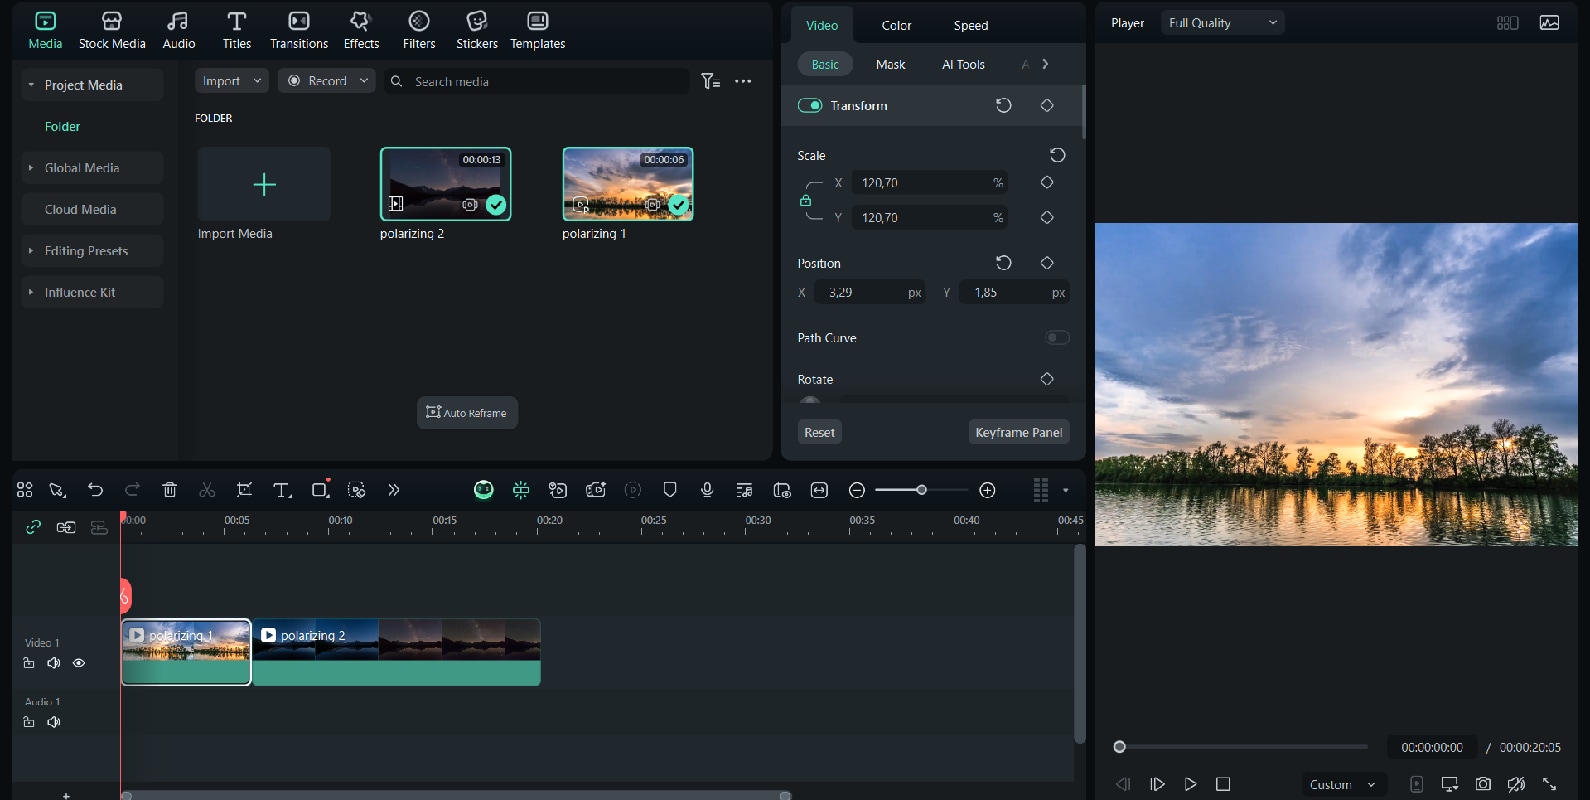Enter fullscreen preview with expand icon

(1549, 784)
